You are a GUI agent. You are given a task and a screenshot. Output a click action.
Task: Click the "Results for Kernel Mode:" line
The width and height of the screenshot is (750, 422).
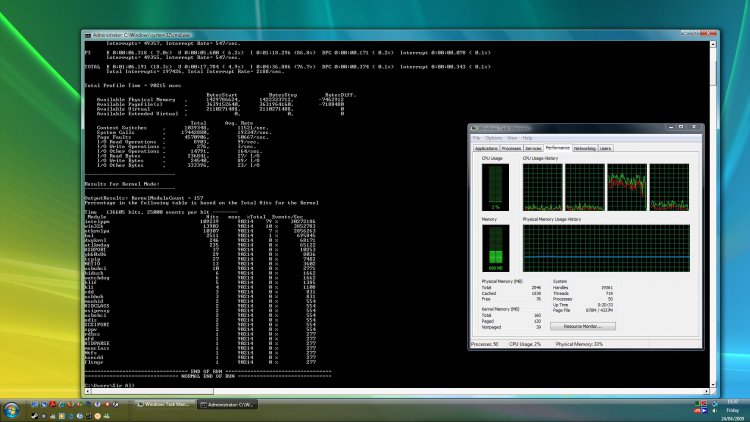point(122,184)
